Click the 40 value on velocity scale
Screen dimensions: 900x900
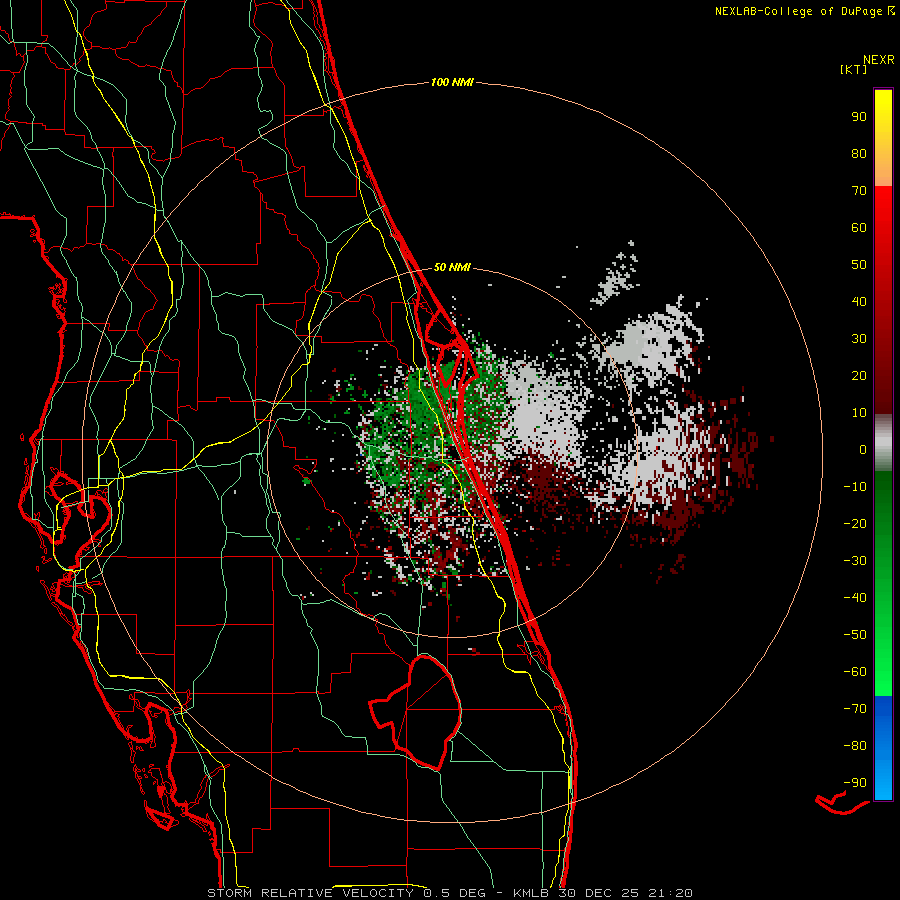pos(859,302)
